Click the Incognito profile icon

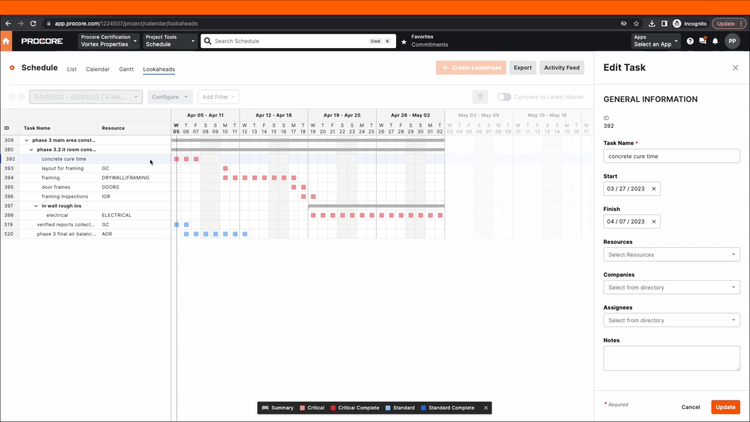coord(677,23)
